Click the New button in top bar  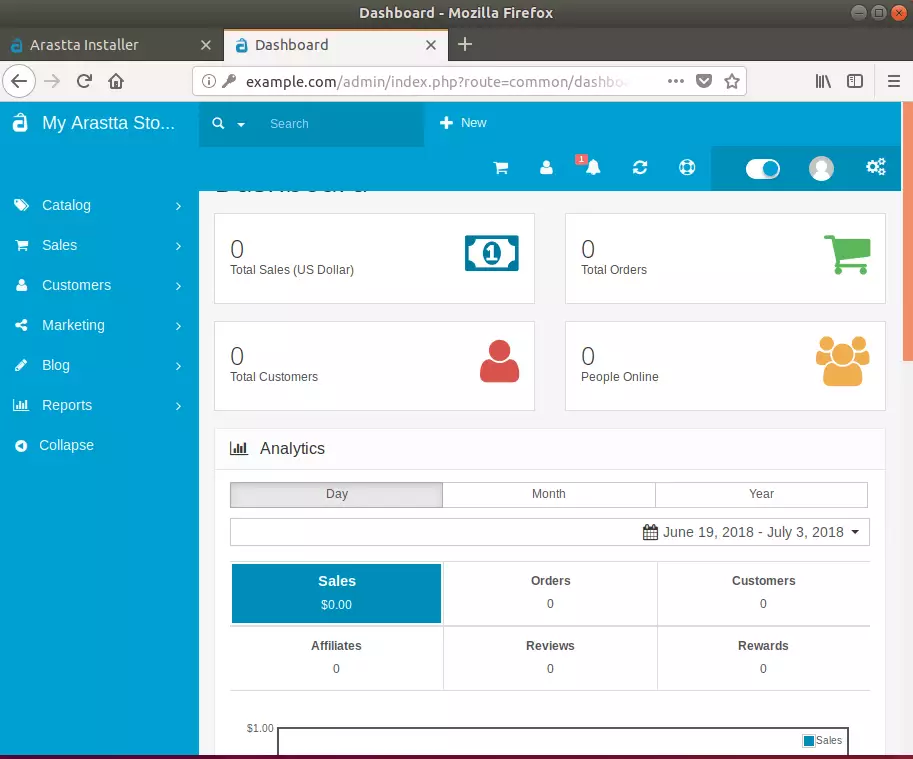[463, 123]
